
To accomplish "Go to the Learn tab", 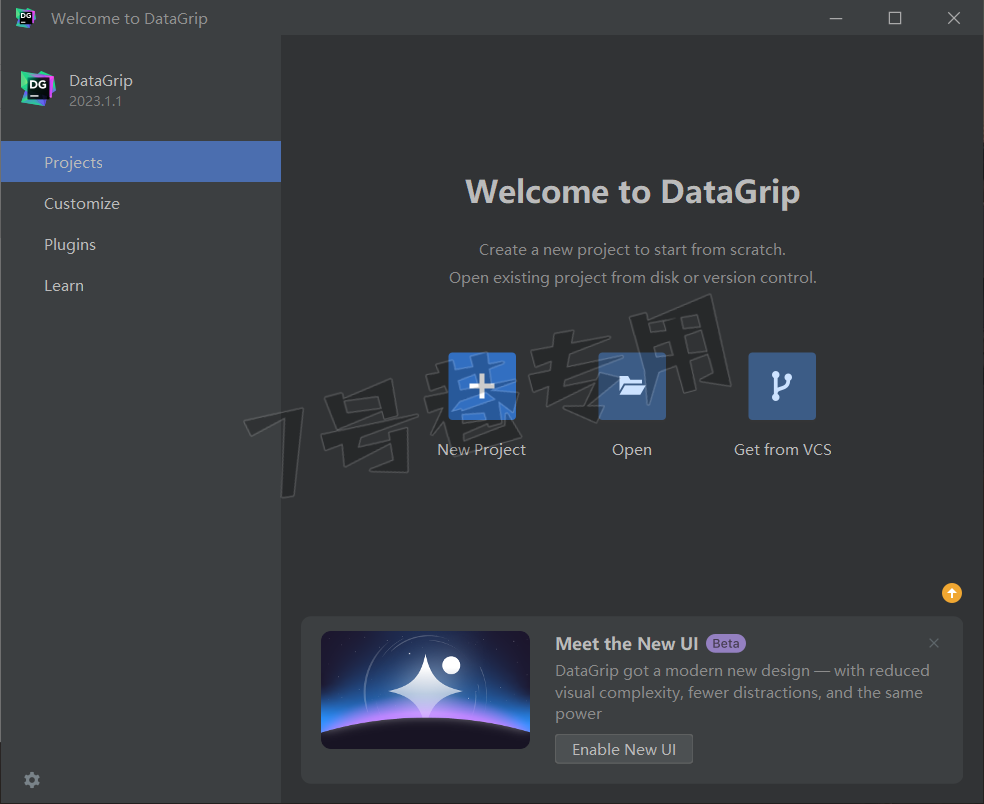I will [x=141, y=286].
